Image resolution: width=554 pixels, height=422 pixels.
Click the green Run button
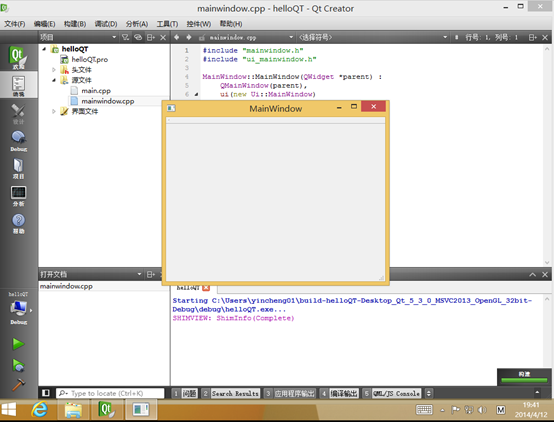pyautogui.click(x=18, y=344)
